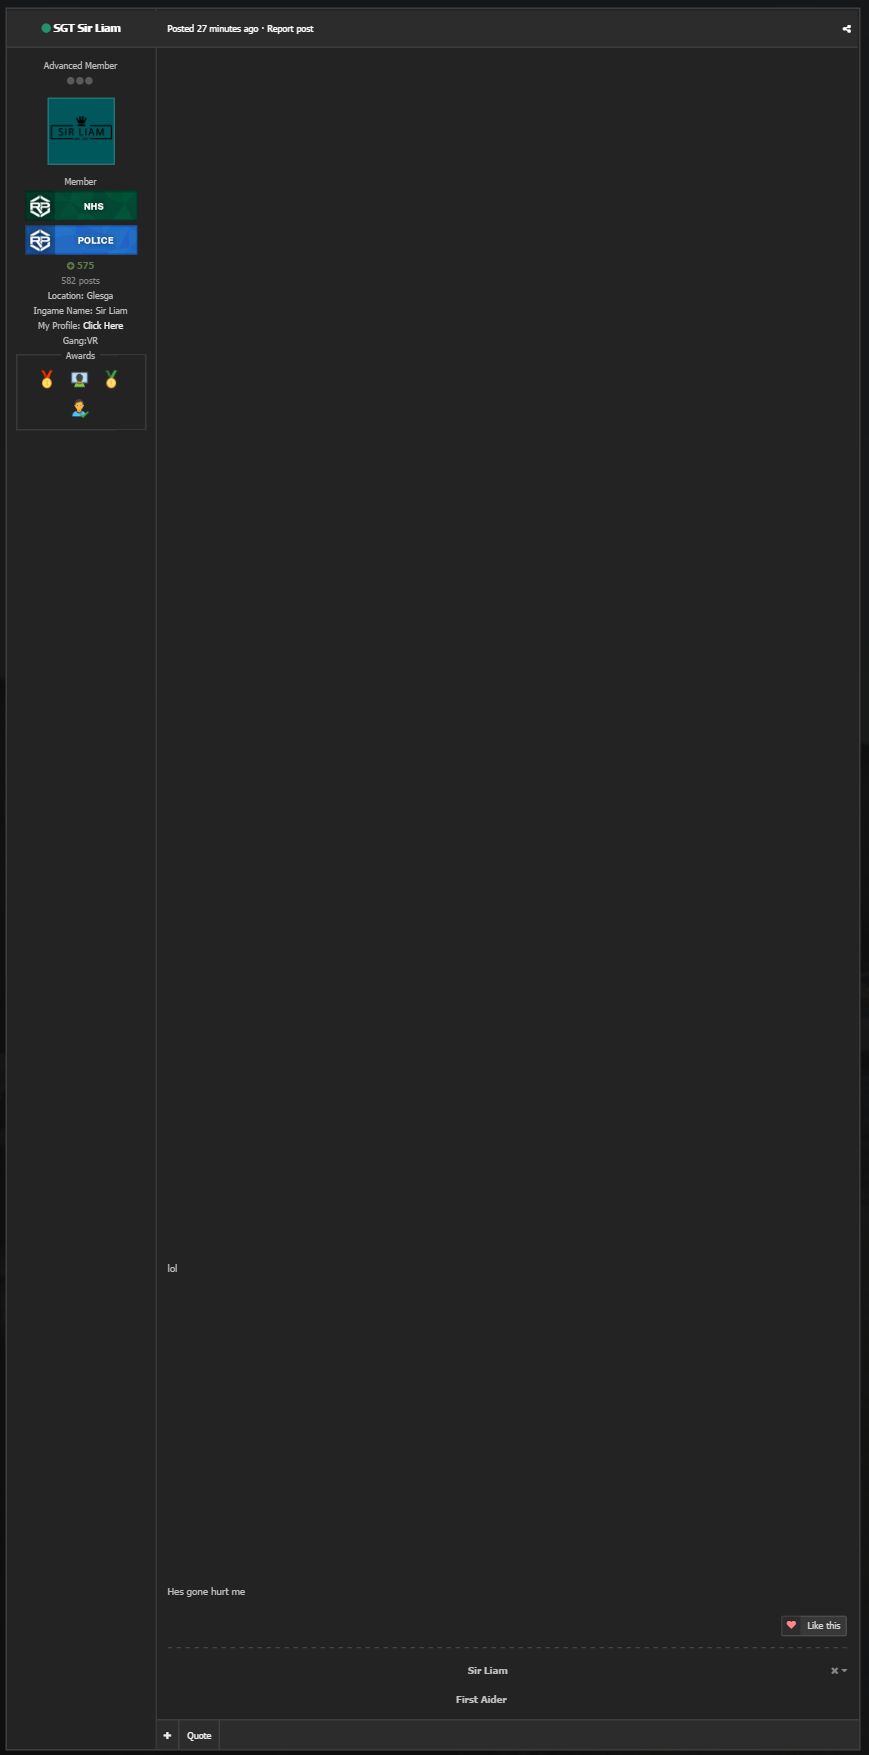Click the red ribbon gold medal award
The width and height of the screenshot is (869, 1755).
[x=47, y=380]
